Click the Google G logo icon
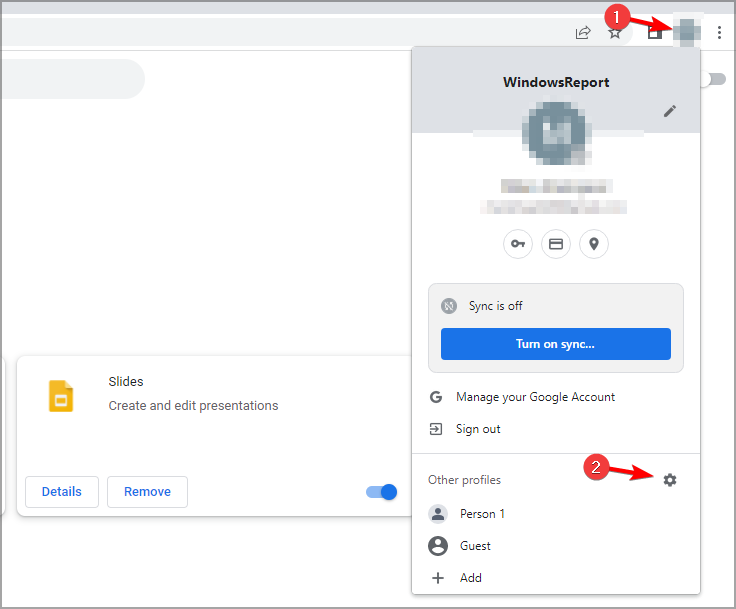The image size is (736, 609). click(x=436, y=397)
